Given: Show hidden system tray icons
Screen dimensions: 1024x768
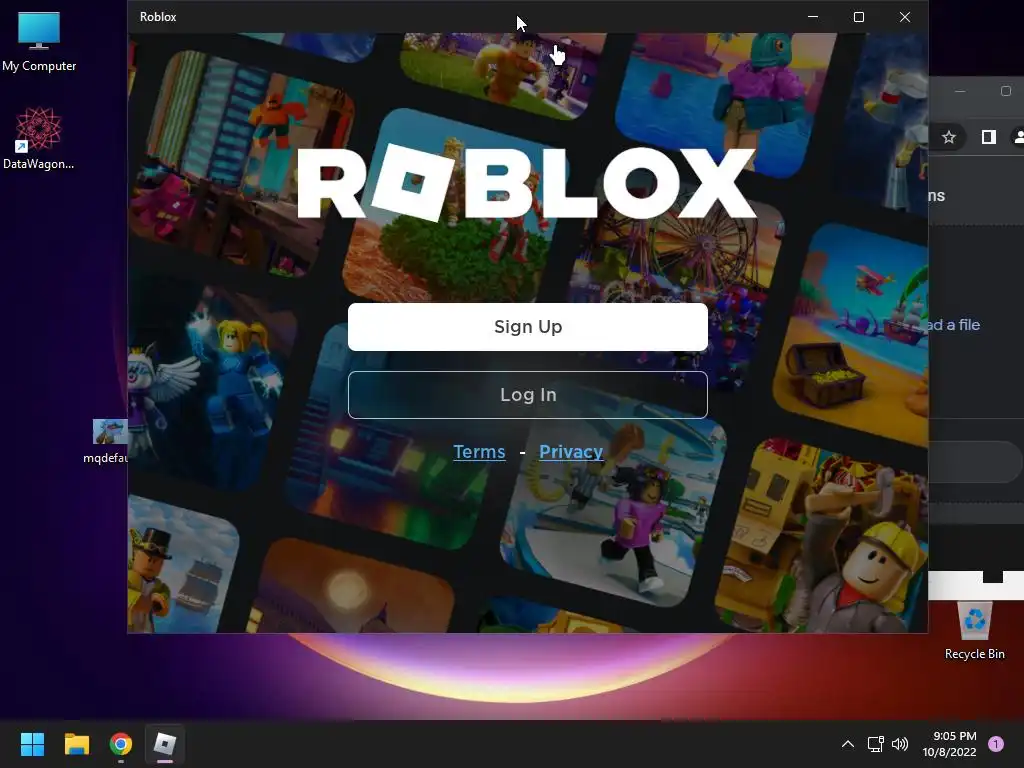Looking at the screenshot, I should (x=848, y=744).
